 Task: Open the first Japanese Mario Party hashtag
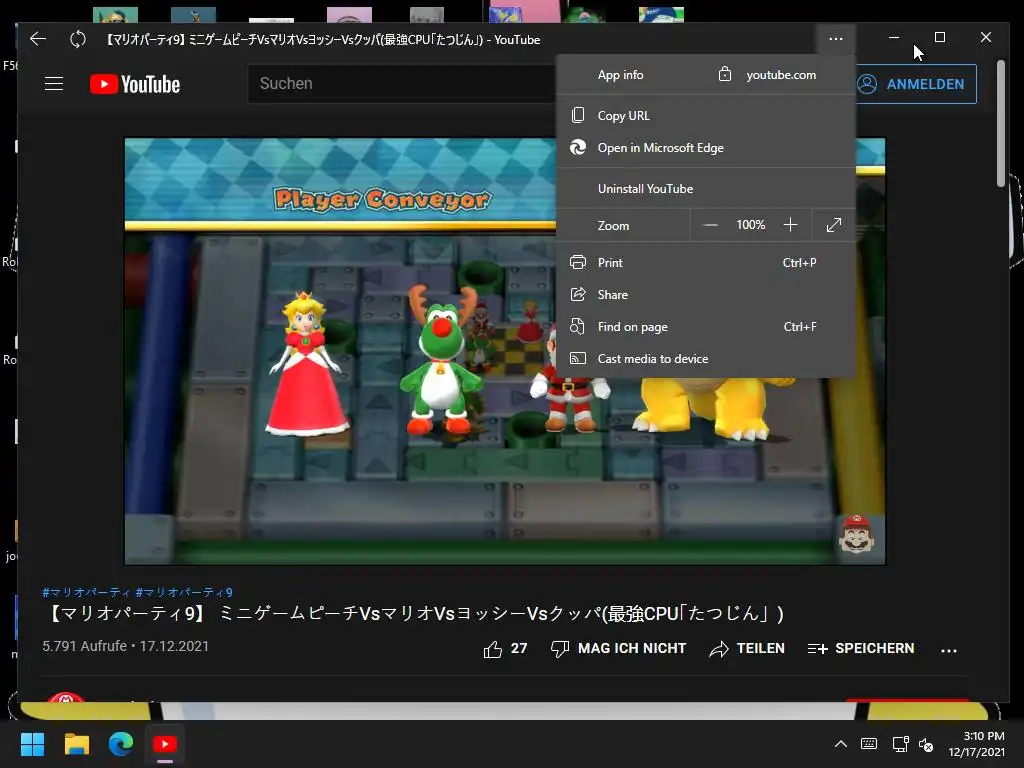pyautogui.click(x=86, y=592)
